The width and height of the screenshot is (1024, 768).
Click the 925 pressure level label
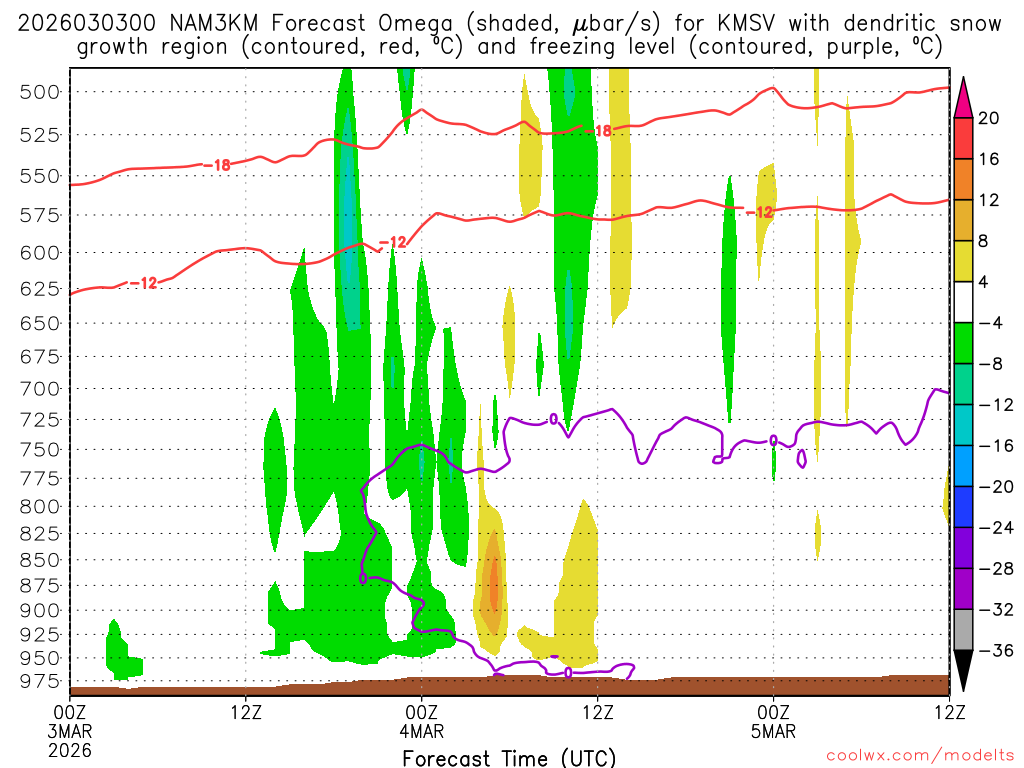pyautogui.click(x=40, y=635)
